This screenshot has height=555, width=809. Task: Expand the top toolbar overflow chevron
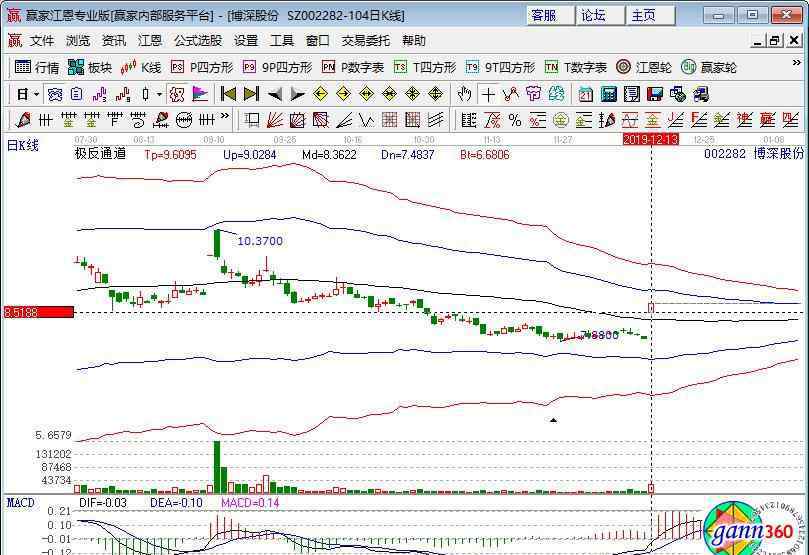[x=796, y=63]
